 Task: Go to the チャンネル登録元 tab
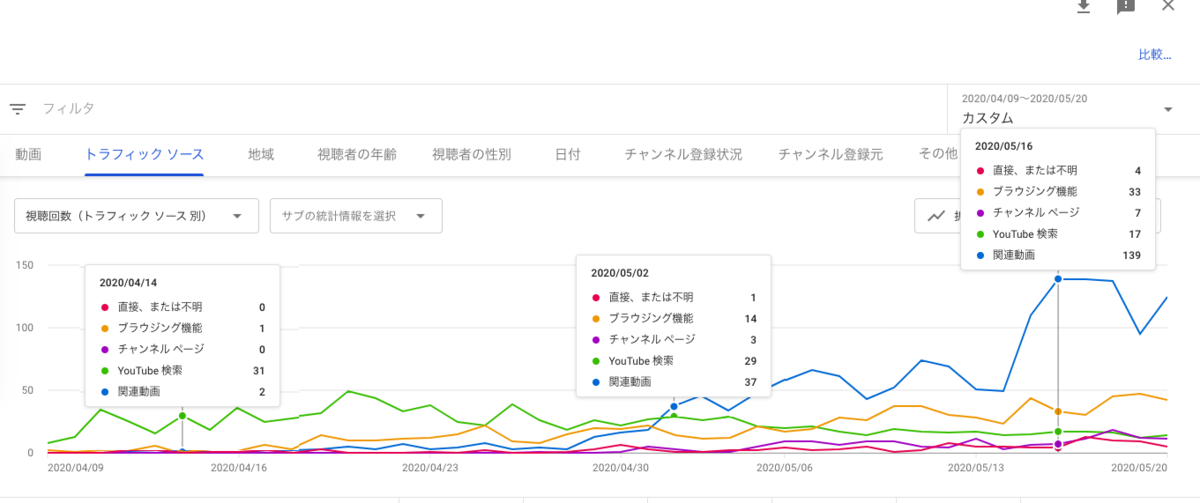point(831,155)
